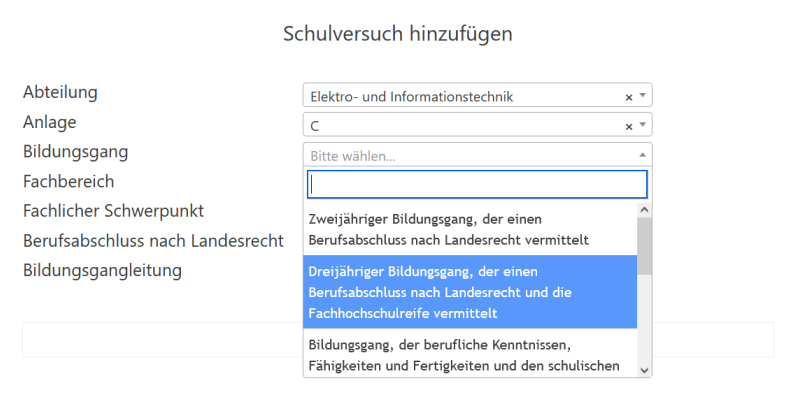Click the Anlage combo box showing C
The width and height of the screenshot is (785, 401).
[477, 125]
